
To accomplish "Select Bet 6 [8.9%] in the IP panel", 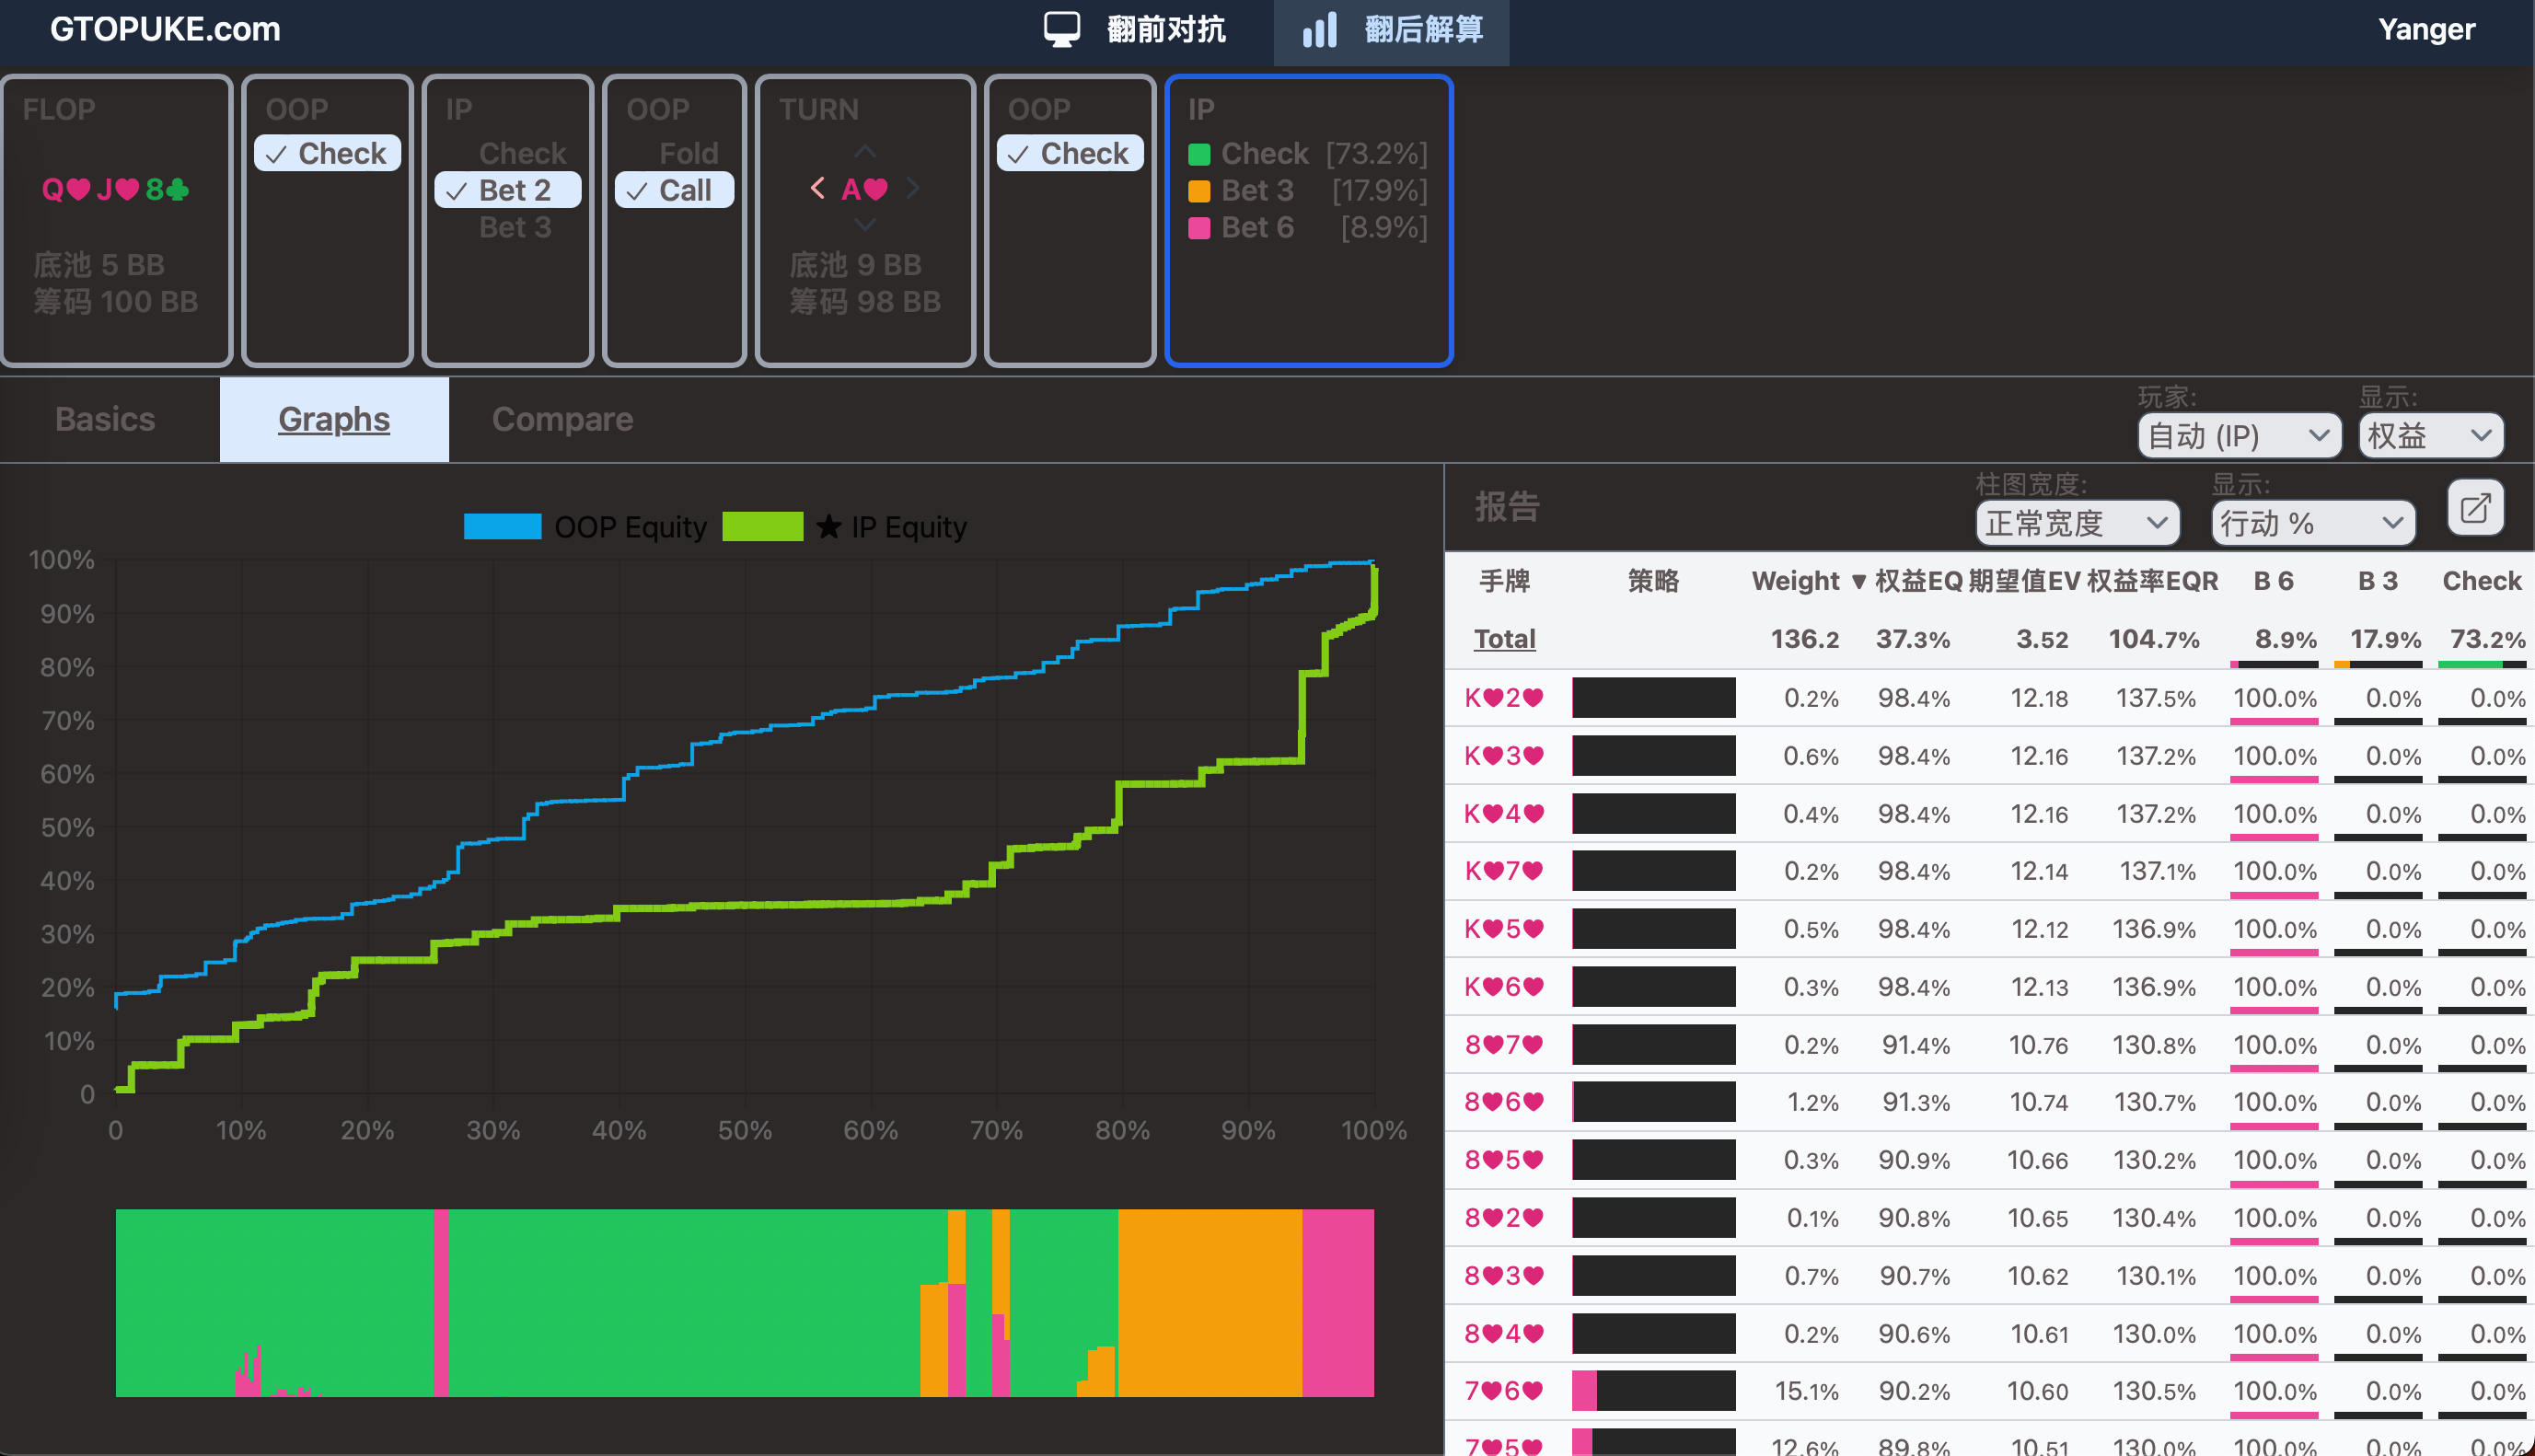I will [1308, 228].
